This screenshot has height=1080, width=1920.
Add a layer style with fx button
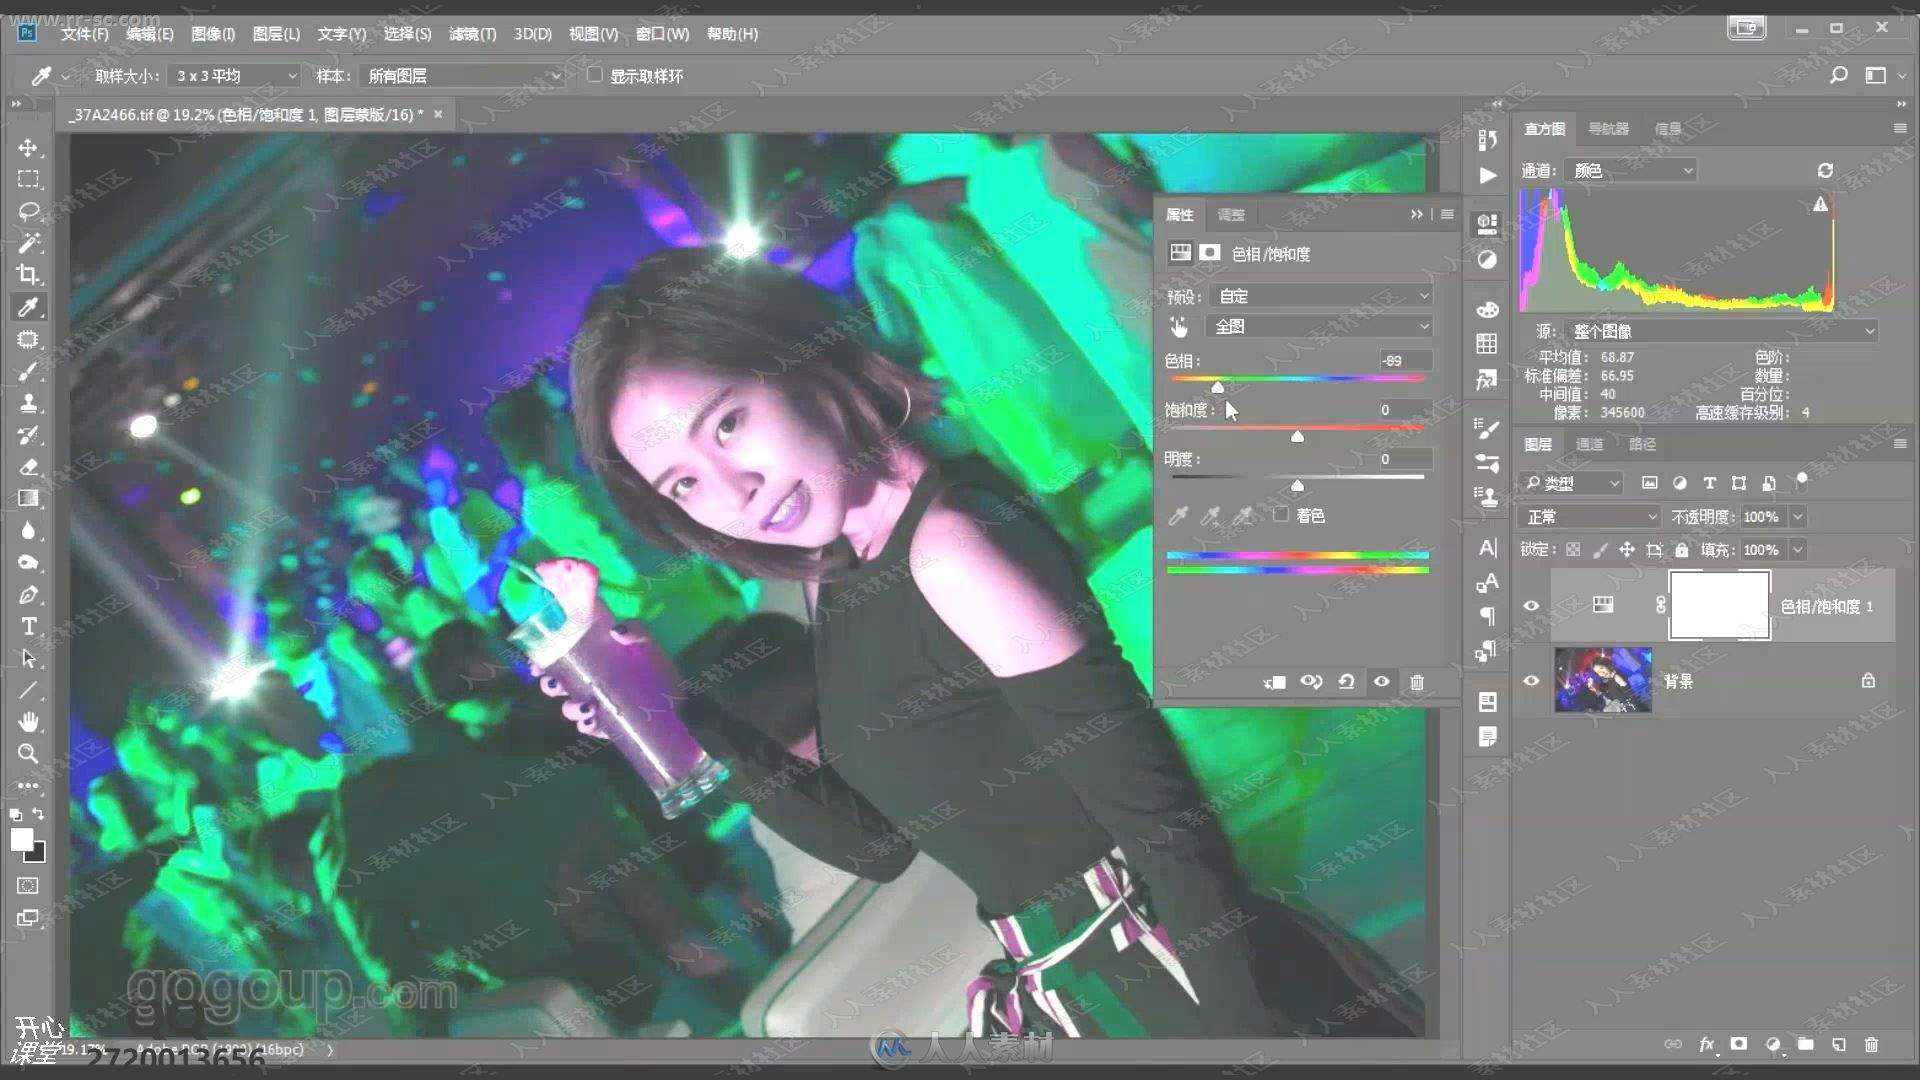click(1707, 1044)
